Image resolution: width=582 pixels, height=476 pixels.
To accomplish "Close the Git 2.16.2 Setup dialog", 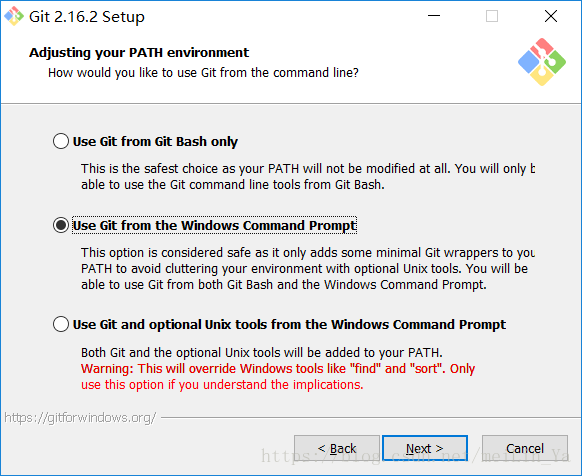I will (x=551, y=16).
